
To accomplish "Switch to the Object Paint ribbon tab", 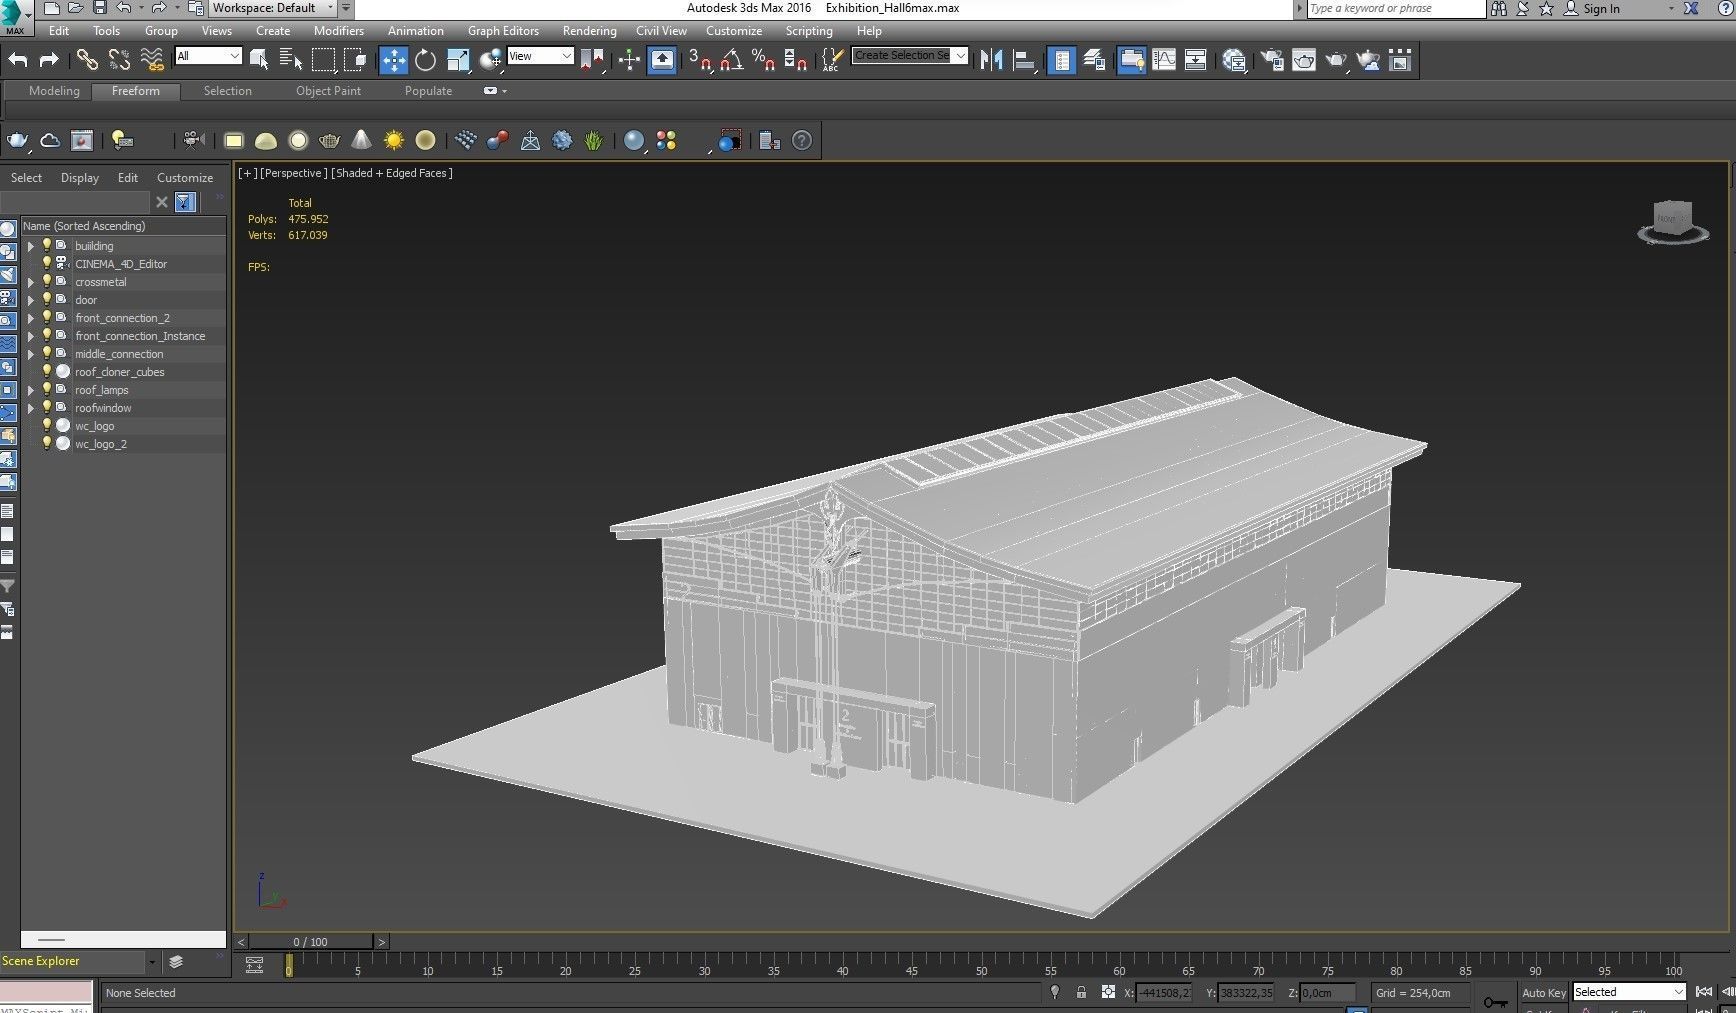I will pos(328,91).
